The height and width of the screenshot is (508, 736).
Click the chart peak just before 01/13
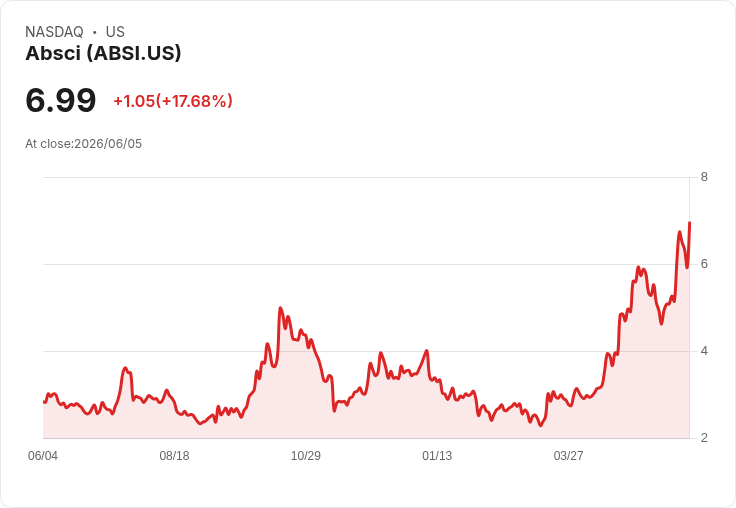pos(427,350)
